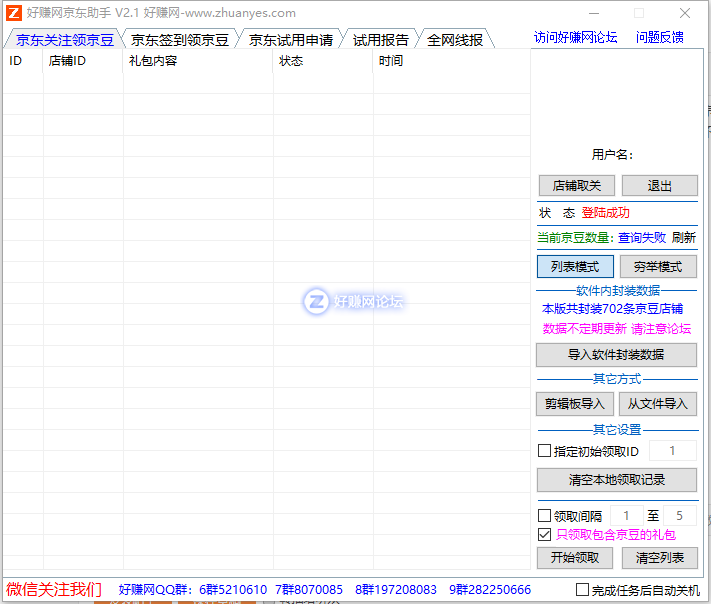Click 微信关注我们 red text
The height and width of the screenshot is (604, 711).
click(x=54, y=589)
